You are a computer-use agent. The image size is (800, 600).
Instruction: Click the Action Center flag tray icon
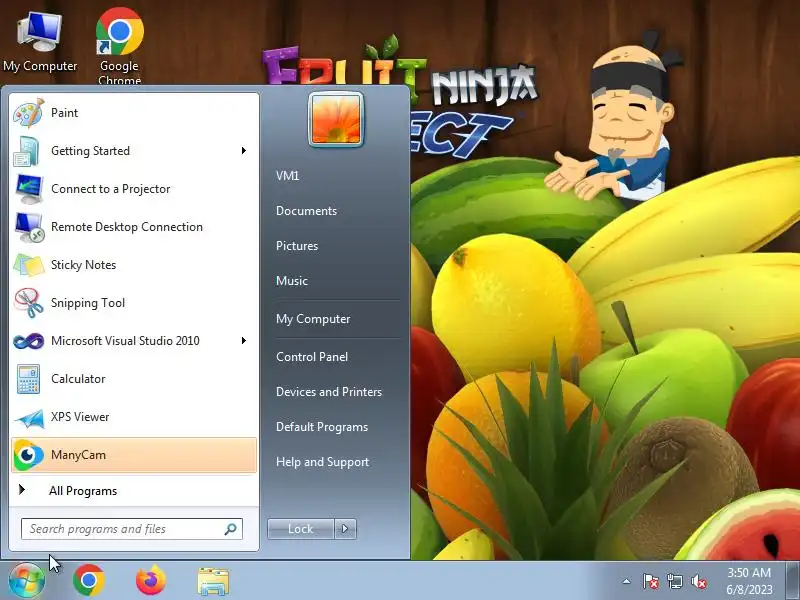[x=651, y=581]
